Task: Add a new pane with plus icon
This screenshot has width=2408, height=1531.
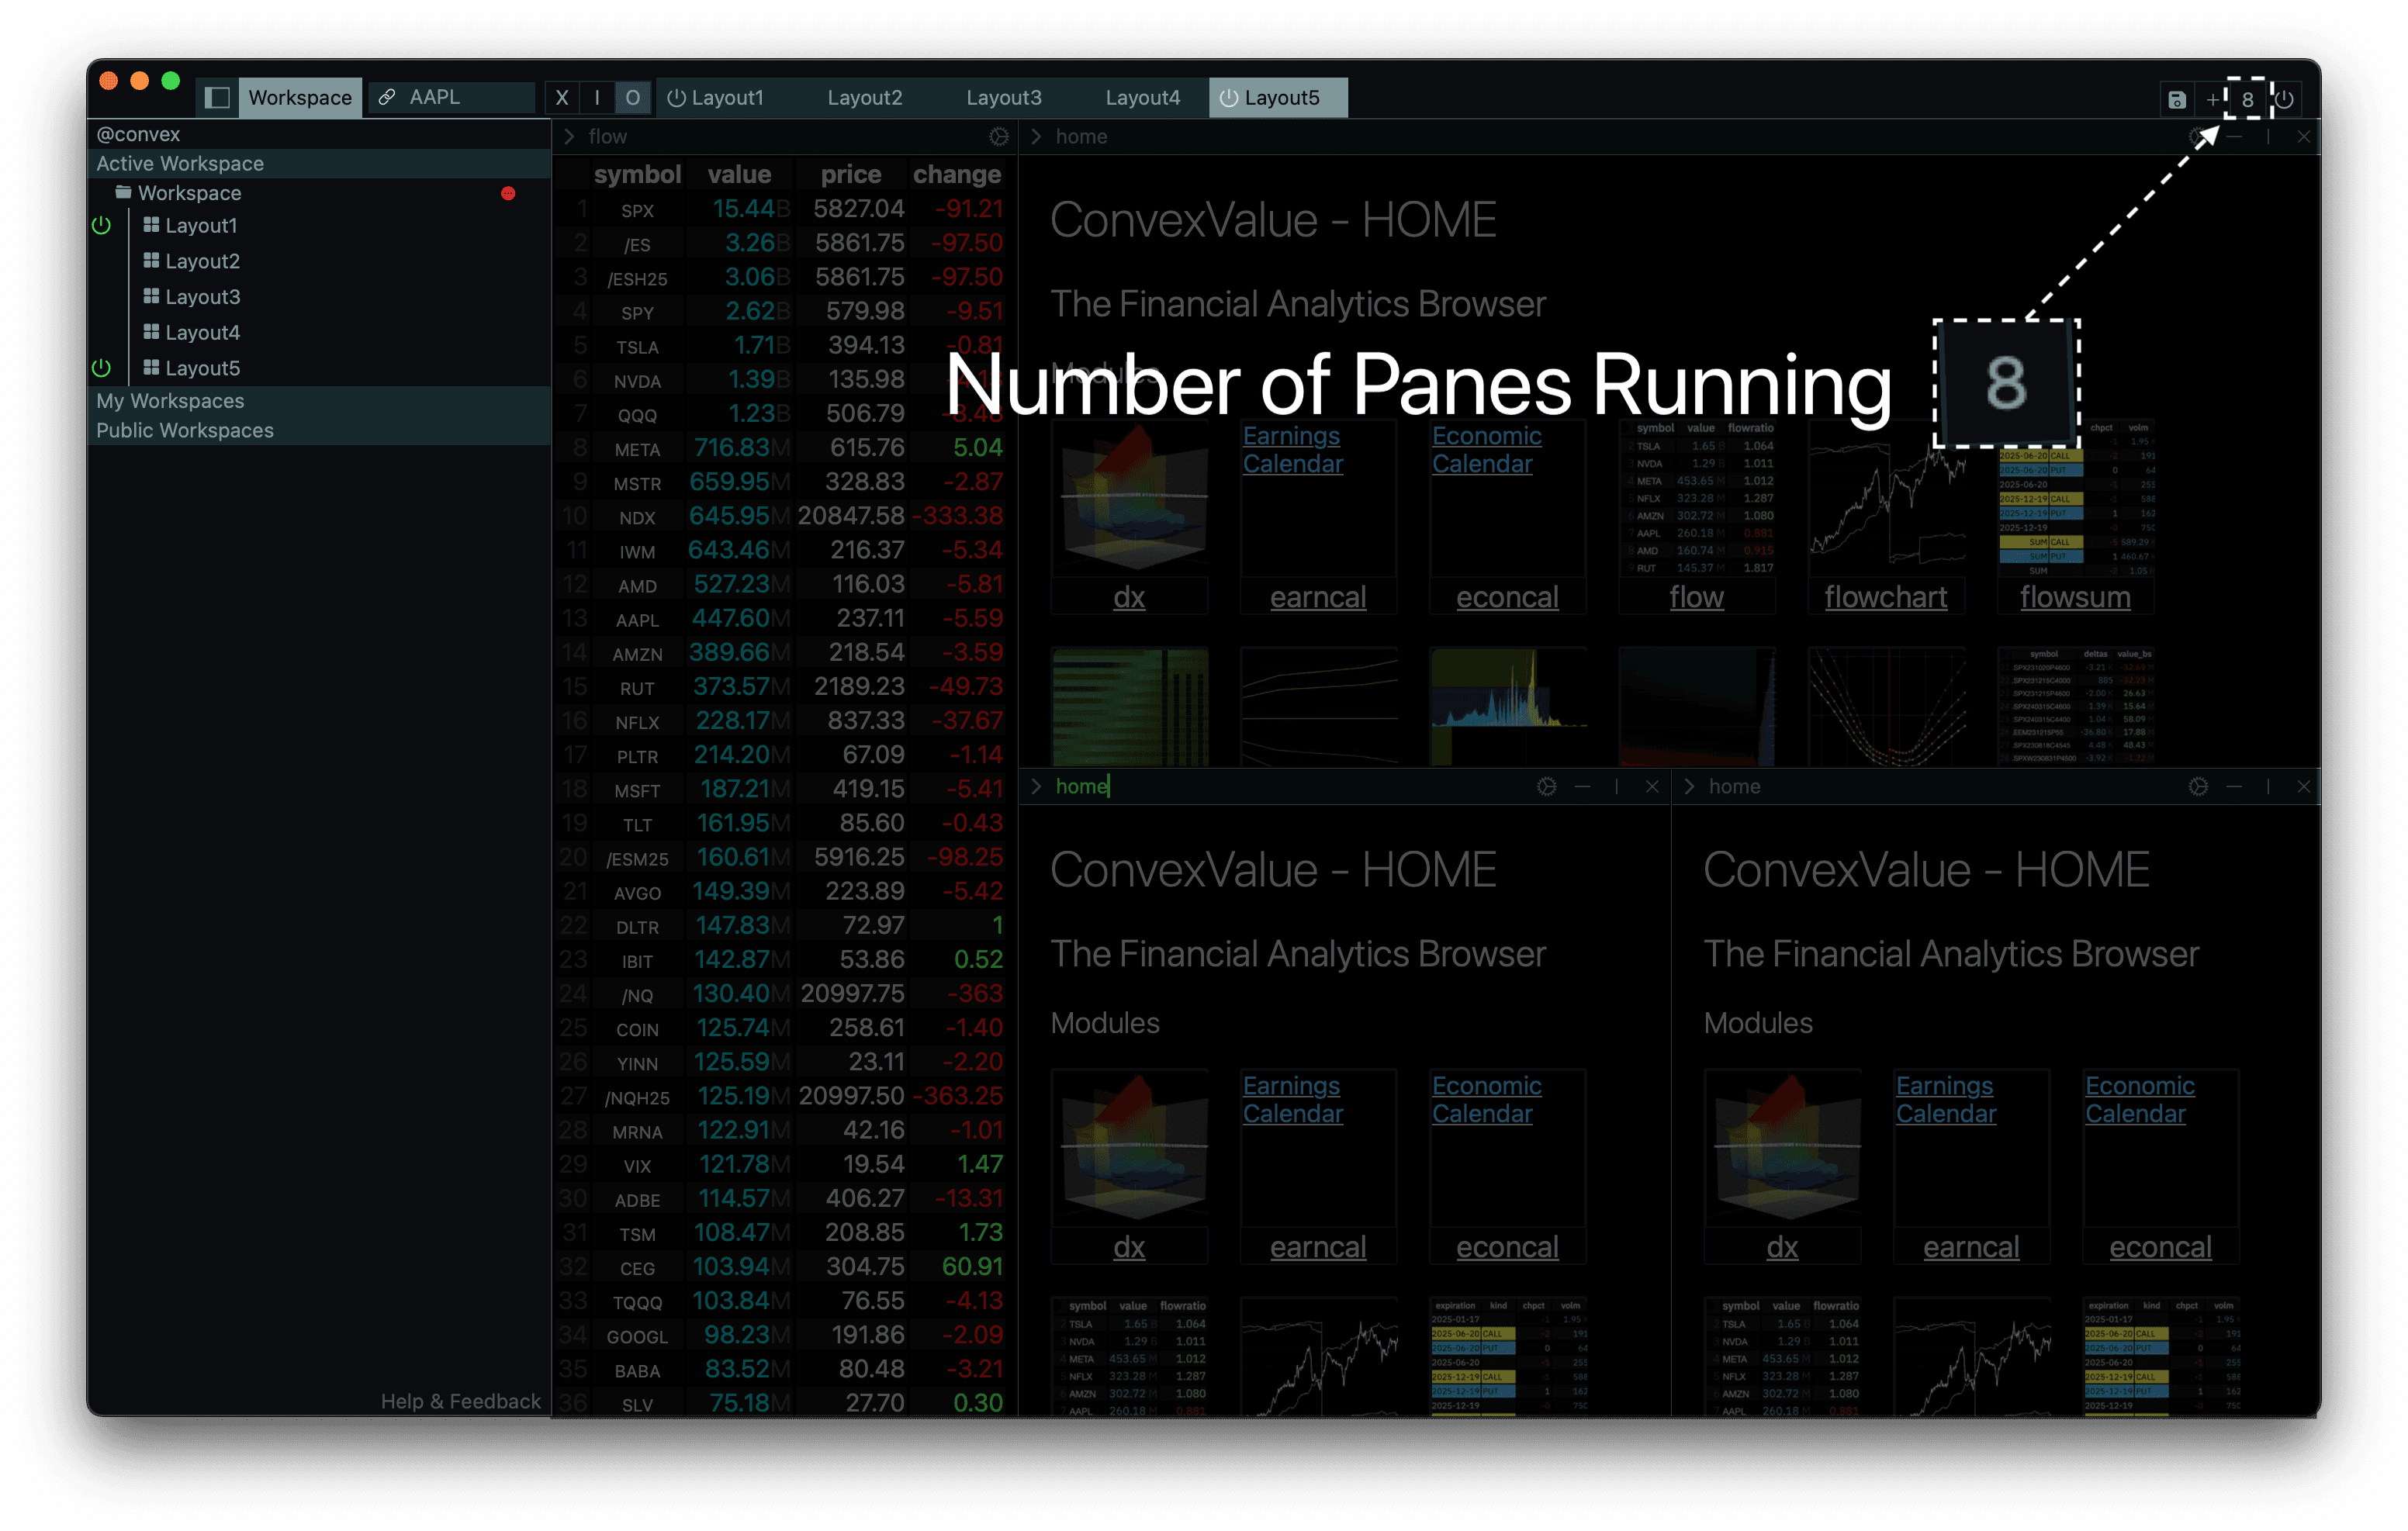Action: (x=2213, y=99)
